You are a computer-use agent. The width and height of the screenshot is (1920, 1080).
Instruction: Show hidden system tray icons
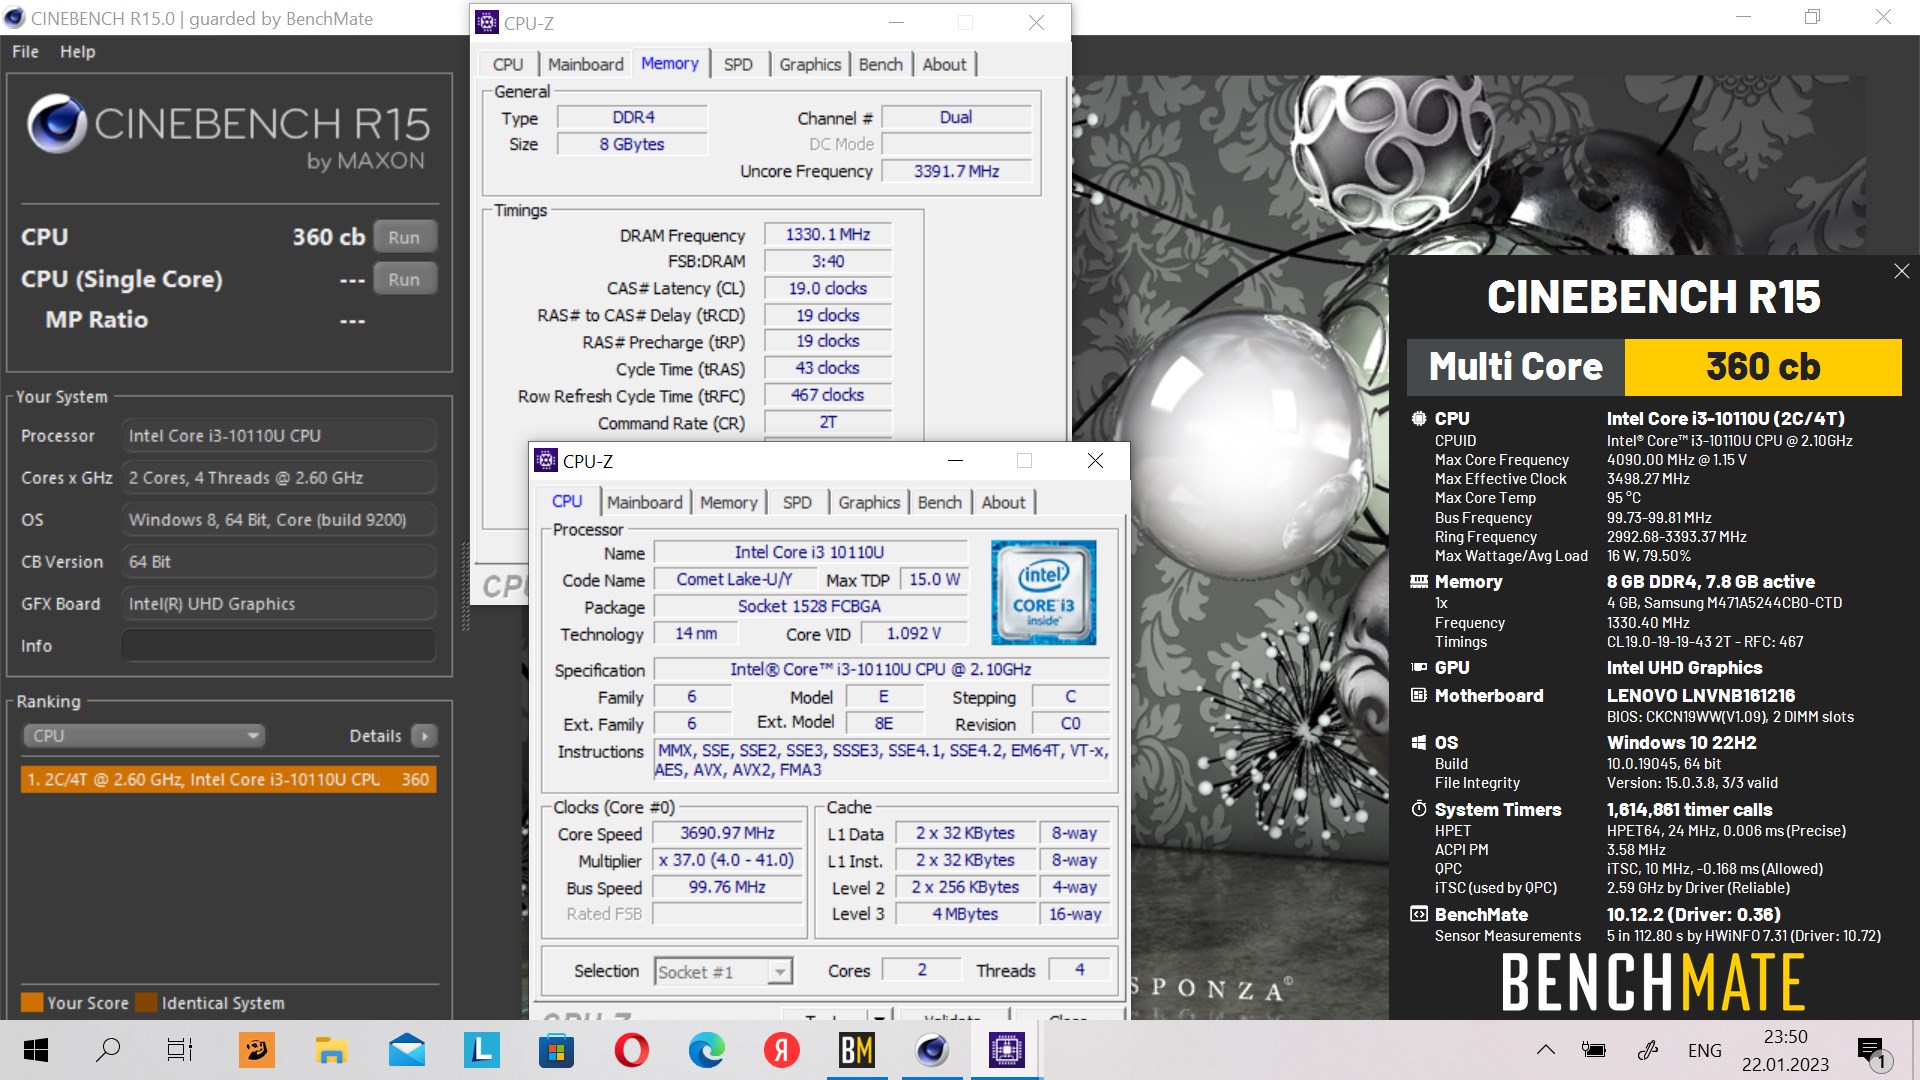[x=1545, y=1050]
